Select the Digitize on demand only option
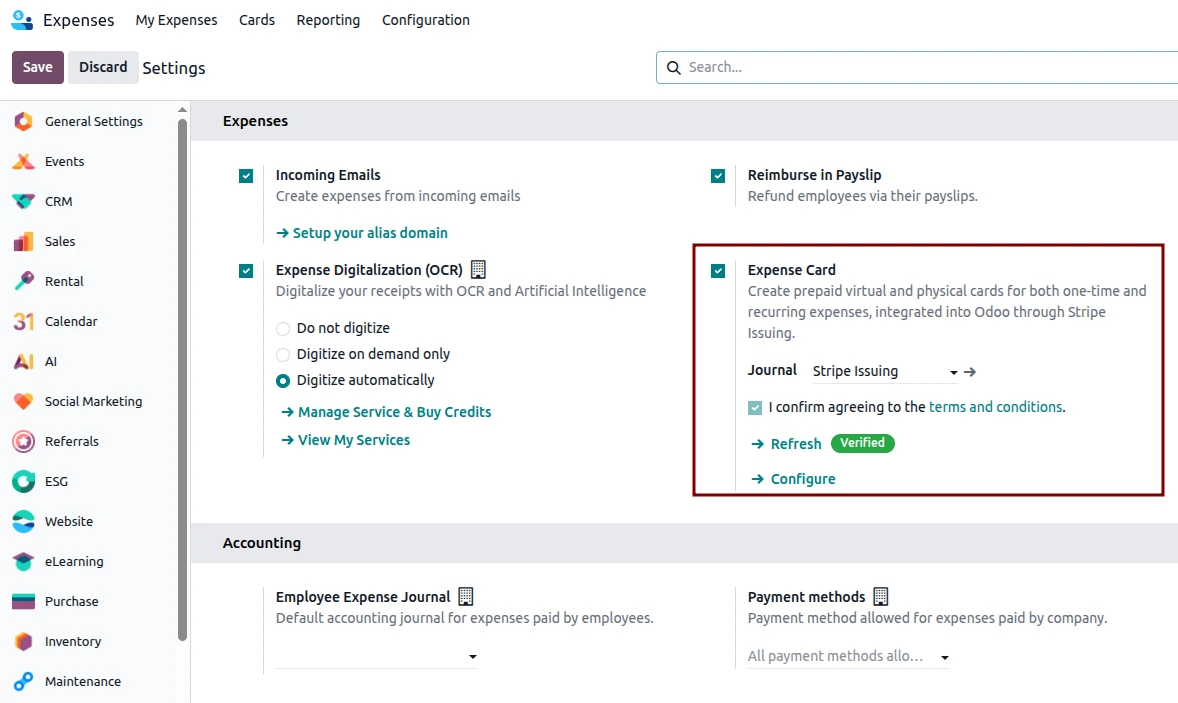 281,354
